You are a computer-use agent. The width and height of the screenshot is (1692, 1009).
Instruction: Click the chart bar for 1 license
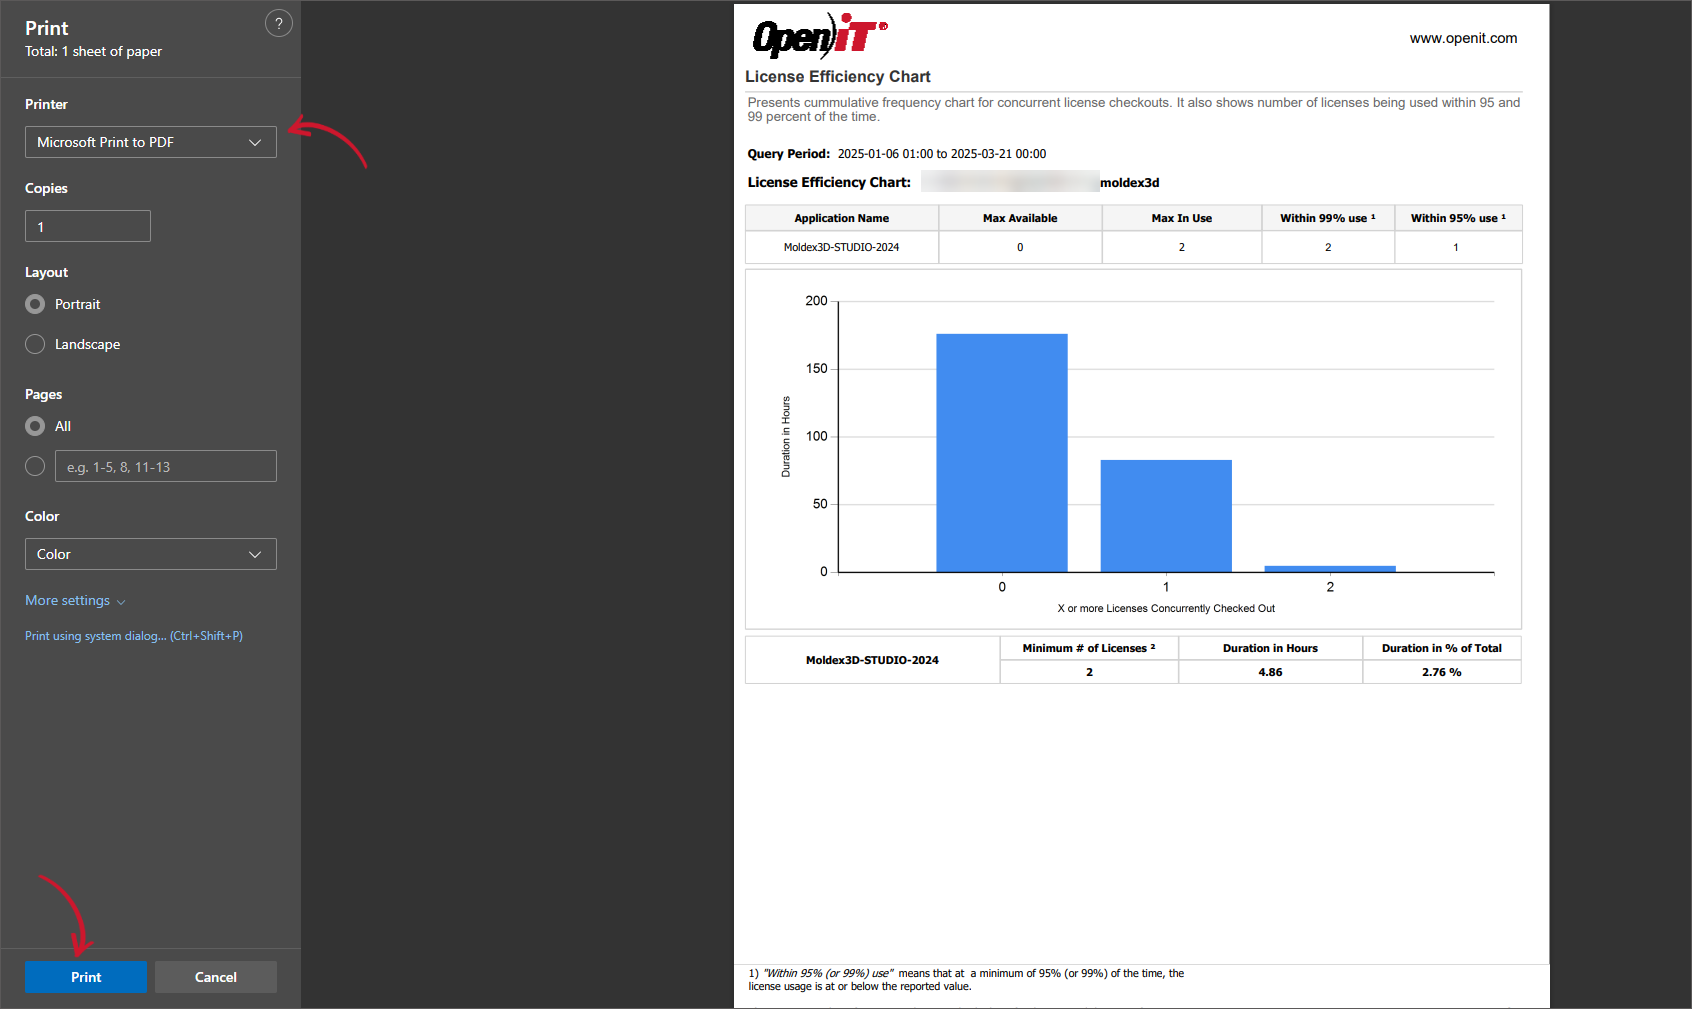coord(1166,515)
